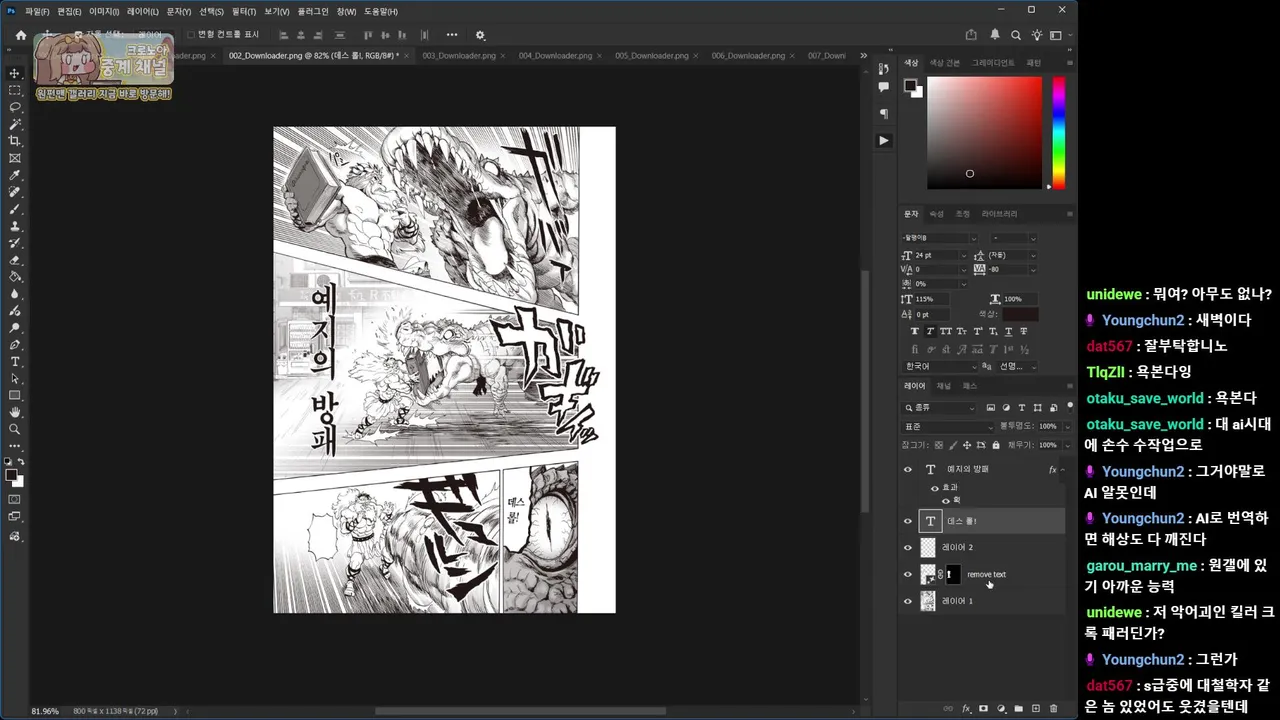Select the Rectangular Marquee tool
The image size is (1280, 720).
(15, 90)
